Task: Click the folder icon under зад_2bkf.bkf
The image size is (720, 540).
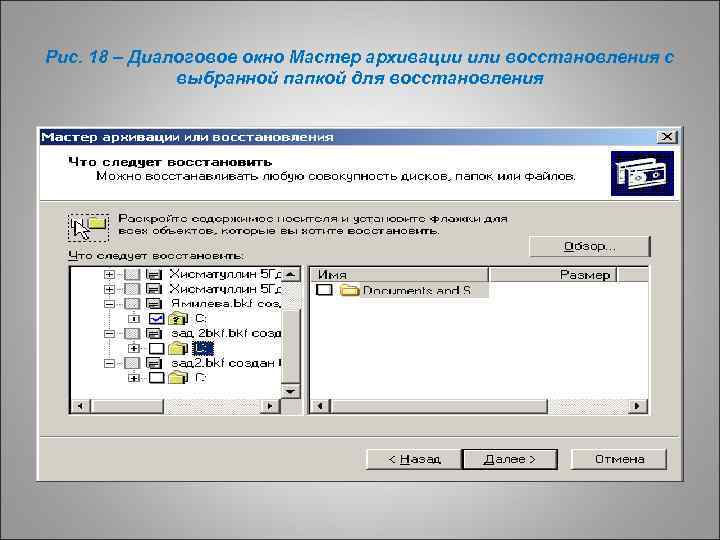Action: (x=178, y=348)
